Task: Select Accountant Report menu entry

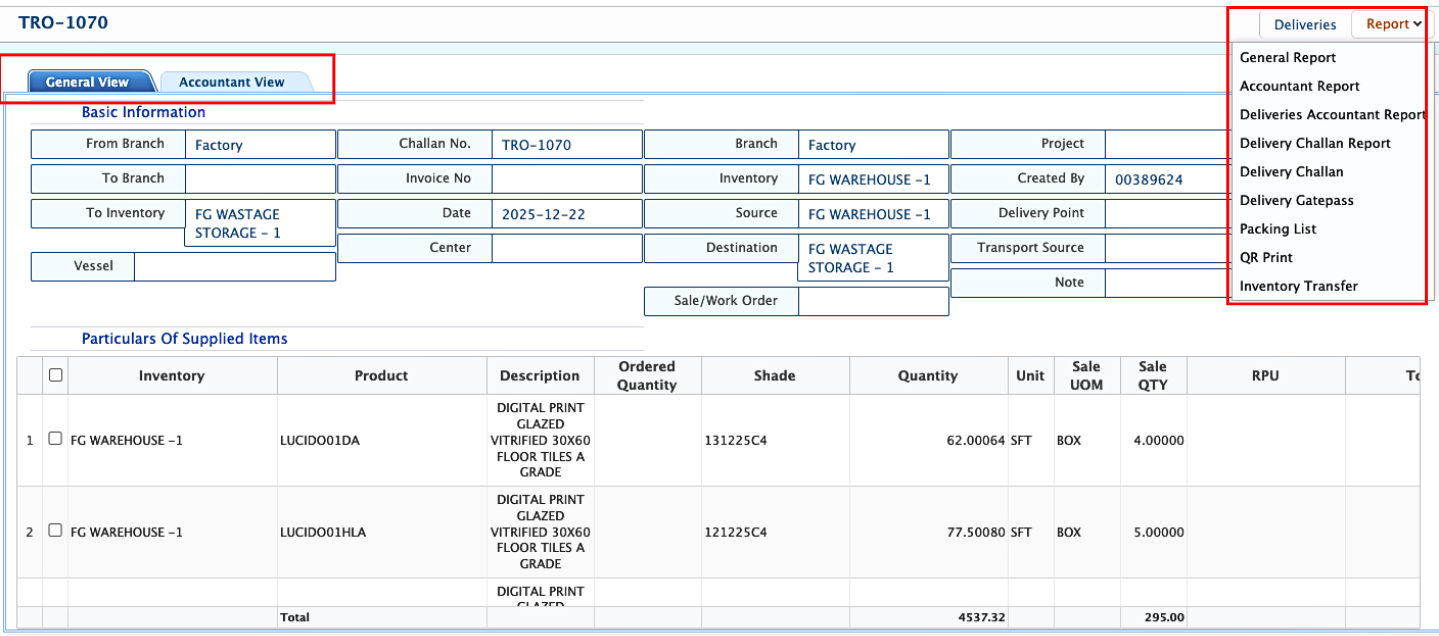Action: (1299, 86)
